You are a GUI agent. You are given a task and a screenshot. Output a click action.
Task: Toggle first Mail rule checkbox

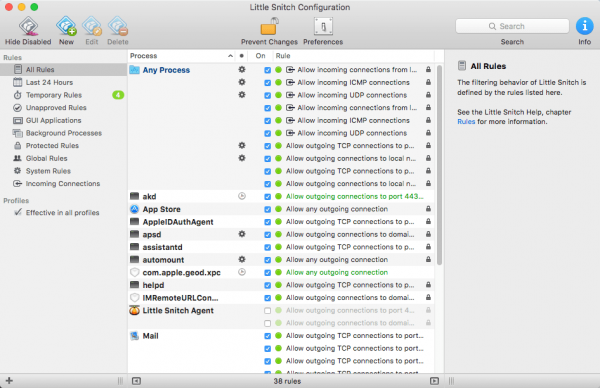(x=267, y=336)
